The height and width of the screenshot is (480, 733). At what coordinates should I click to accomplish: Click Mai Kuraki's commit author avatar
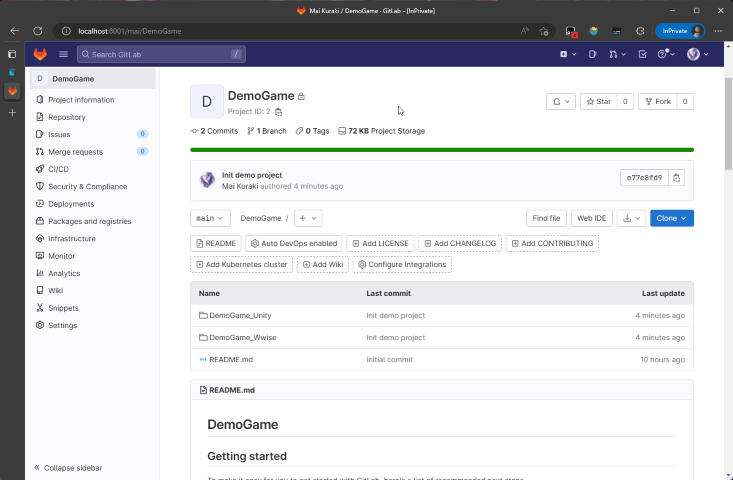point(207,179)
